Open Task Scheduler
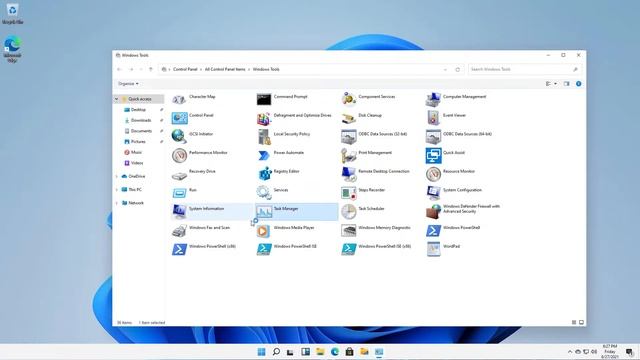 click(363, 211)
